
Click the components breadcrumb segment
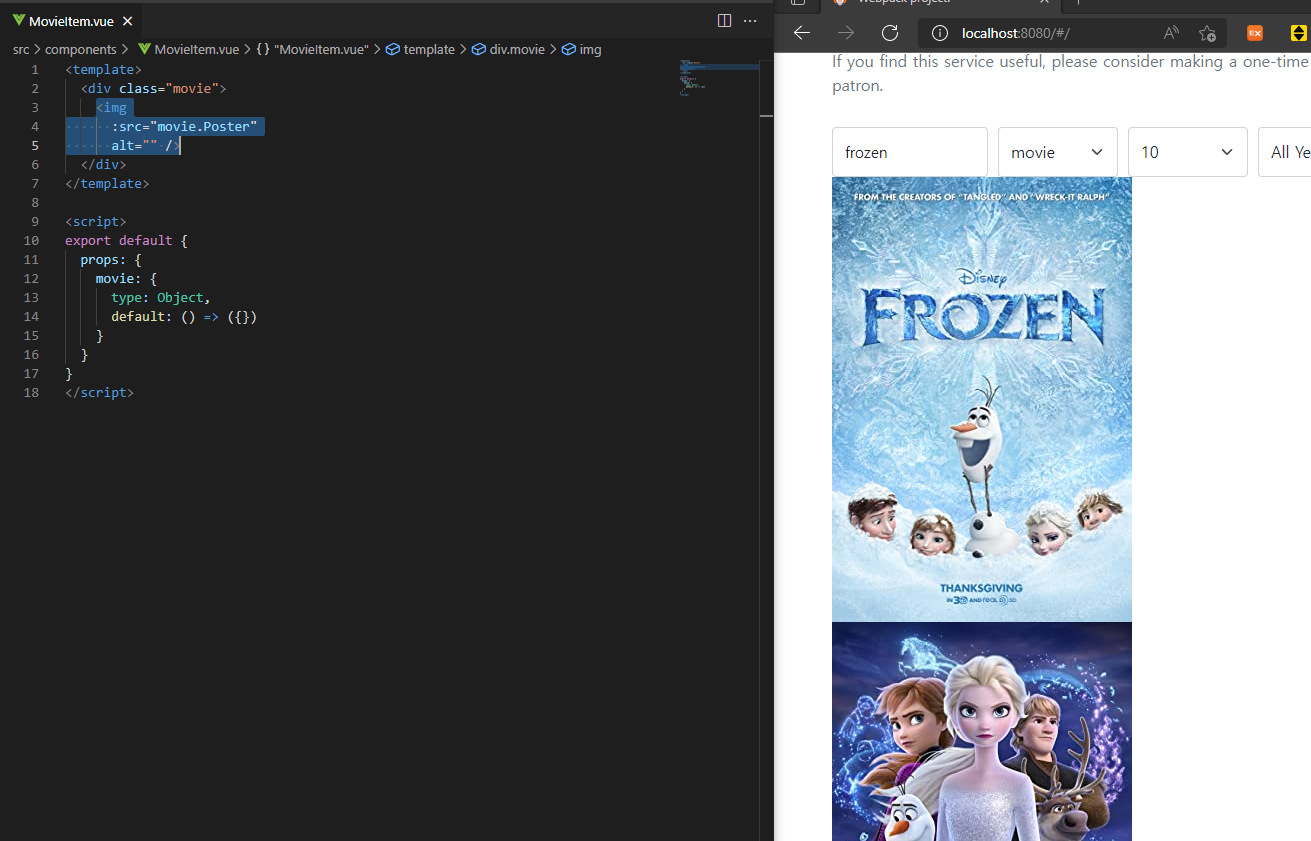pos(81,49)
